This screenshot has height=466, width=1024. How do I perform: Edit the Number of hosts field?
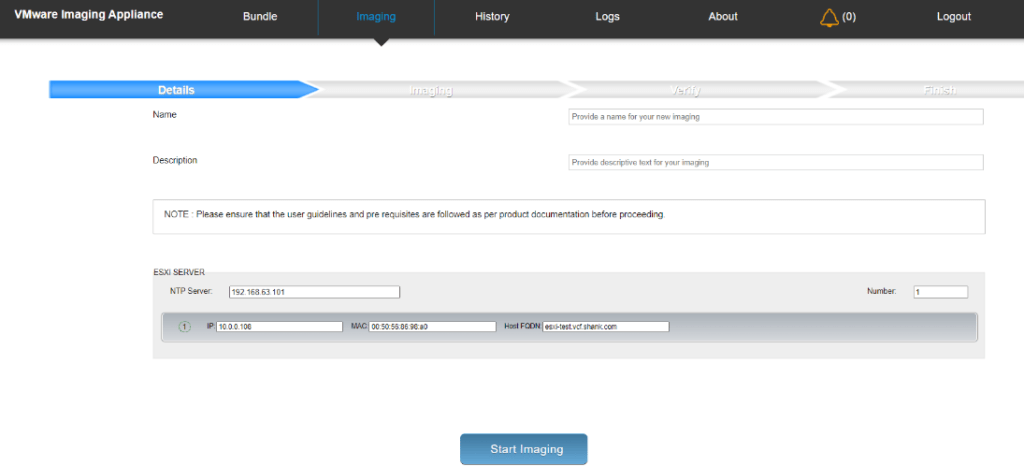click(x=940, y=292)
